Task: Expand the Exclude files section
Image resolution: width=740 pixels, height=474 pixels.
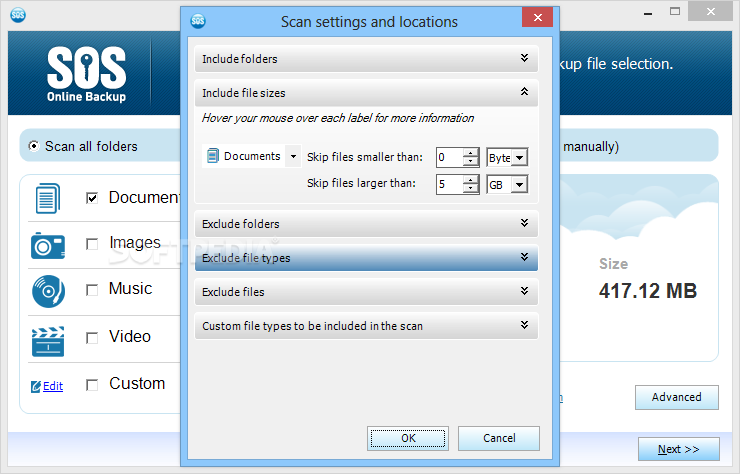Action: (366, 292)
